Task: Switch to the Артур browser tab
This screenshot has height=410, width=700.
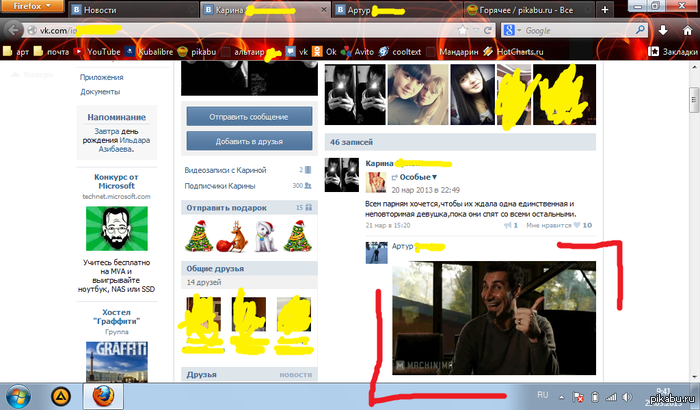Action: pos(397,10)
